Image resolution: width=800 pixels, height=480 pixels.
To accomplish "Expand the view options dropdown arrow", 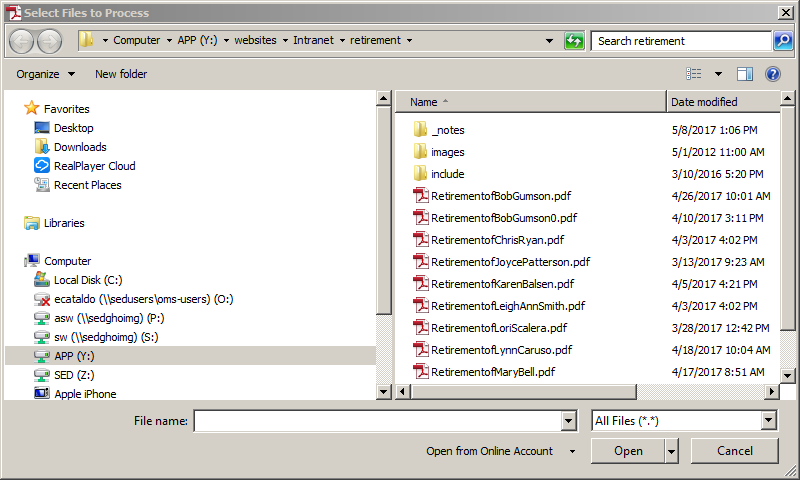I will [x=718, y=74].
